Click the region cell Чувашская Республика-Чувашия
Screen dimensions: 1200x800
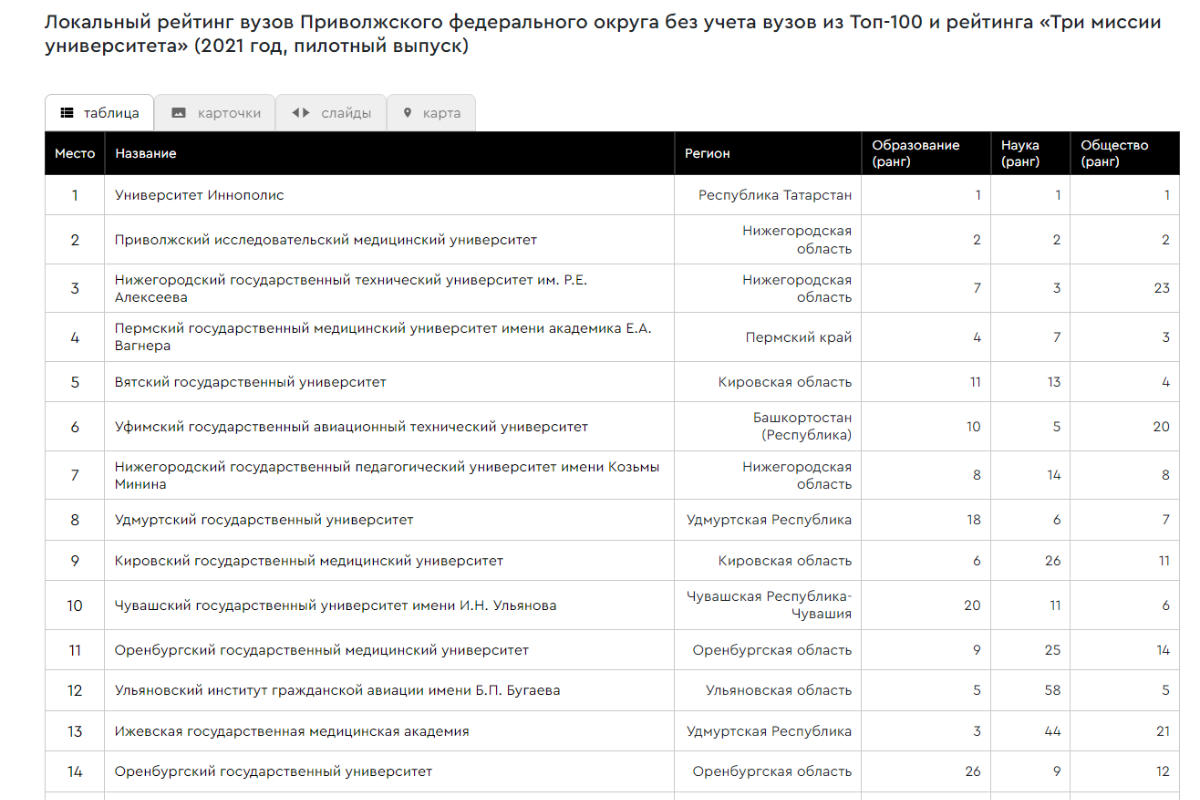(x=769, y=606)
